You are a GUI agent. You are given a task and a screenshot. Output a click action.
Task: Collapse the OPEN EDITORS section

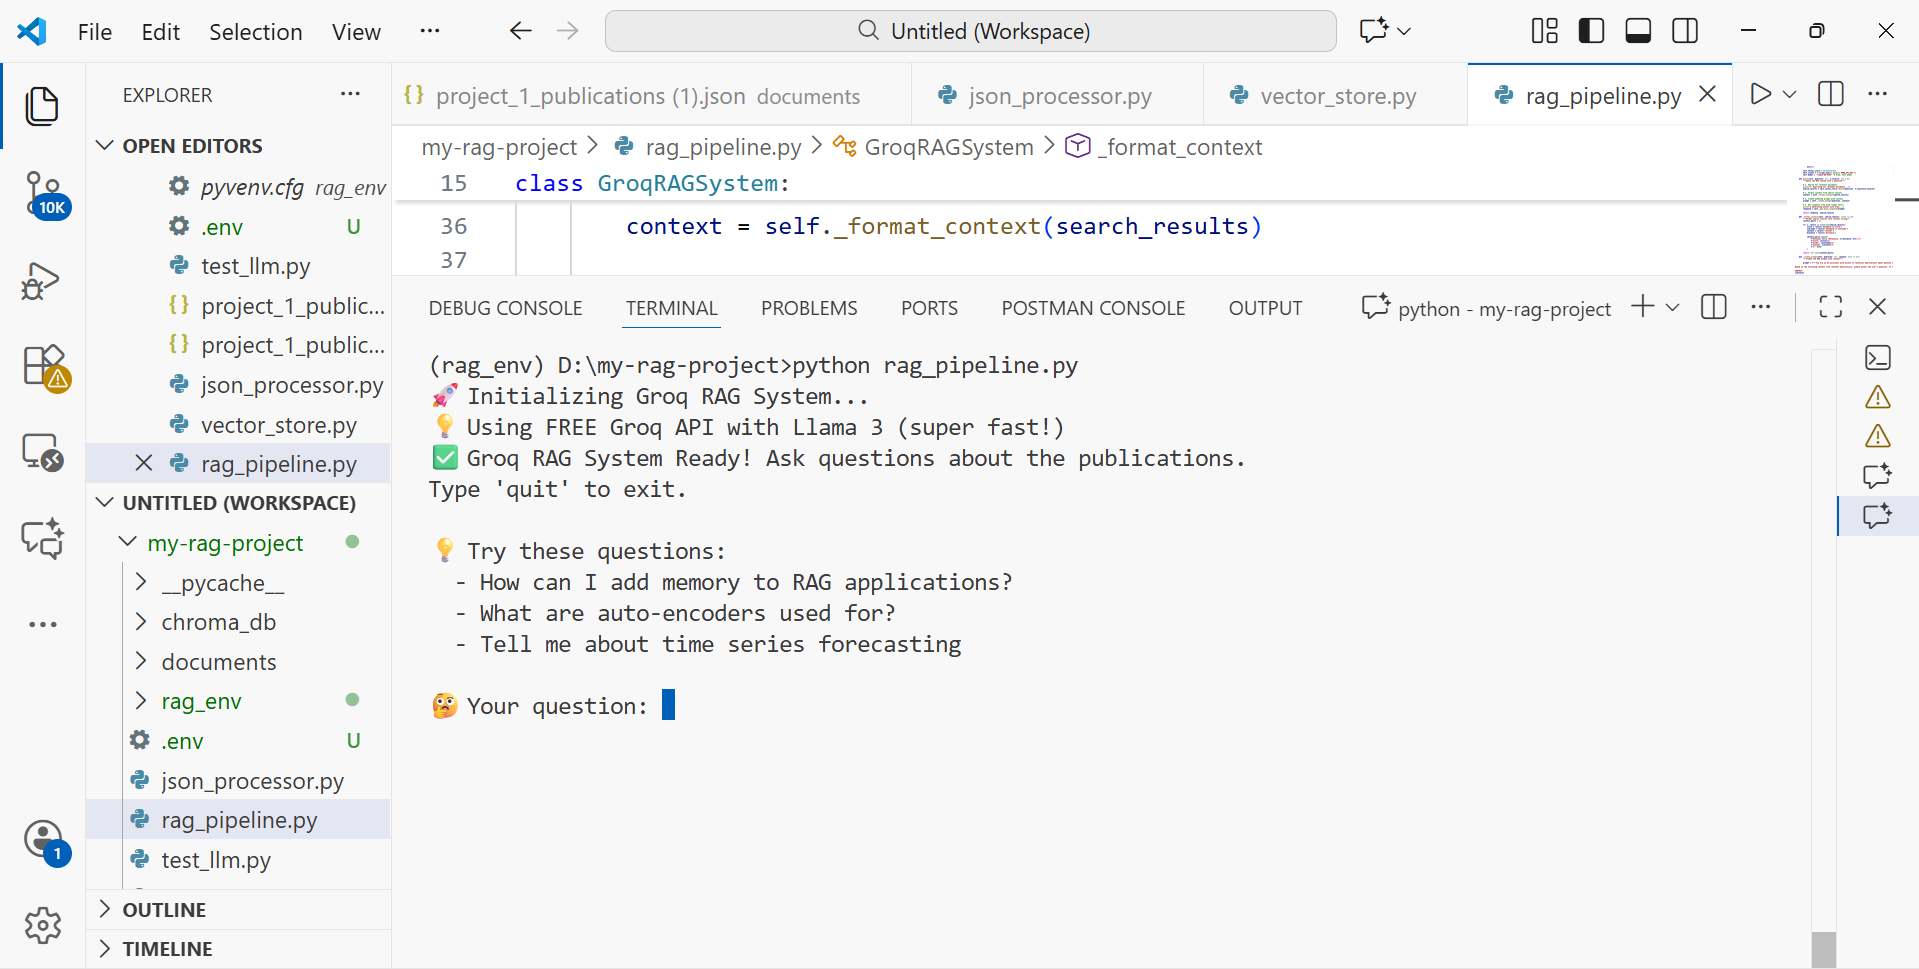click(x=105, y=145)
